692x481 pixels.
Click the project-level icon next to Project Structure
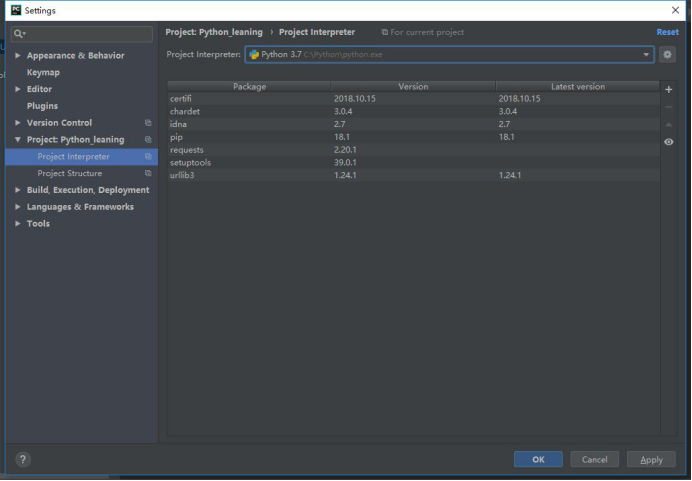148,173
